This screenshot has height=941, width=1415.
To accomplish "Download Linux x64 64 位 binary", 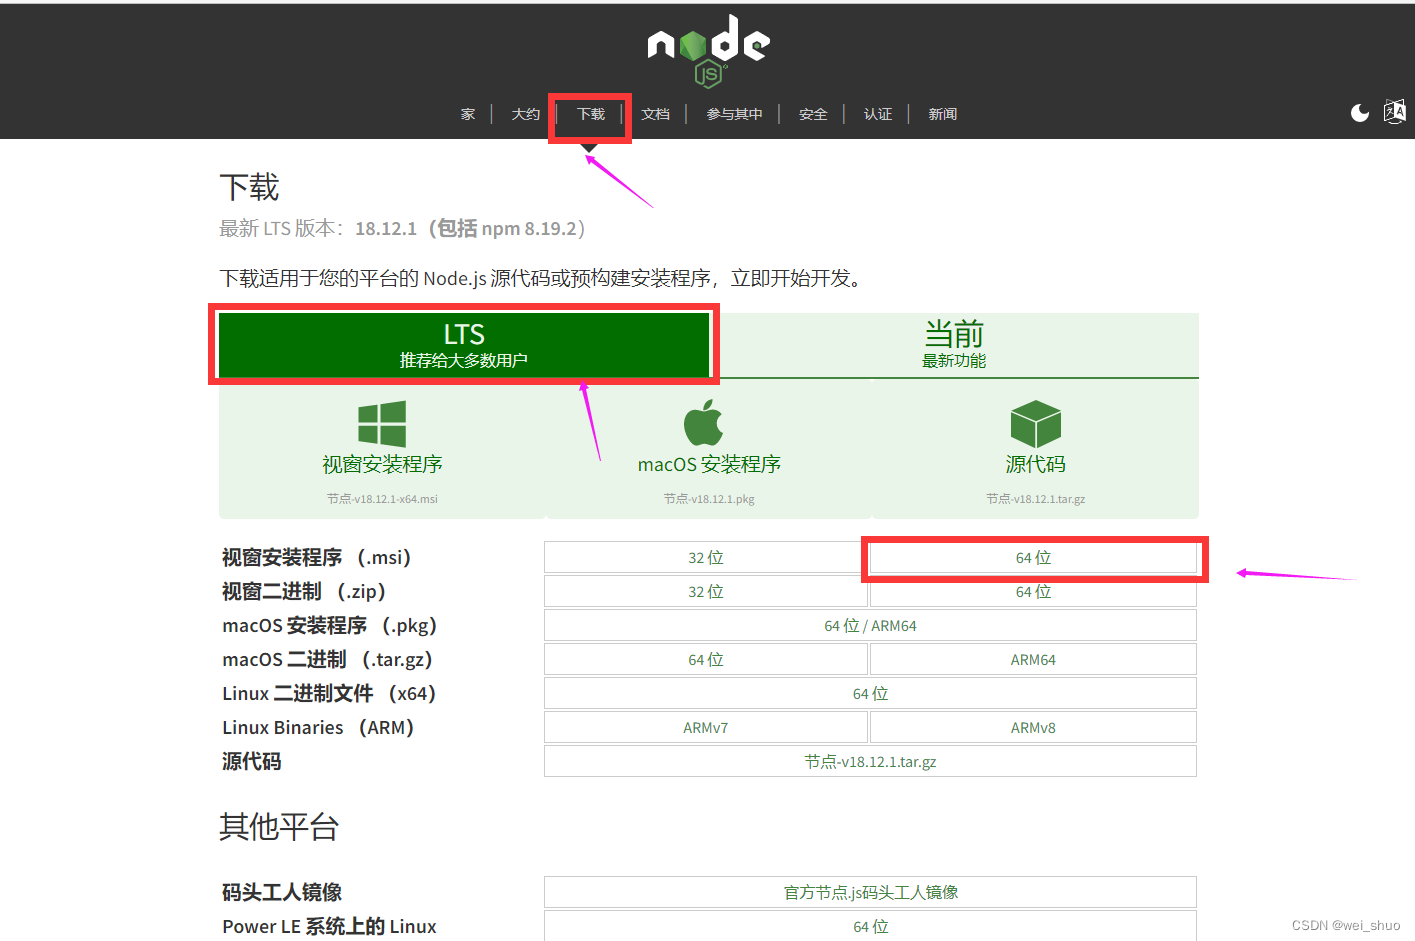I will (x=870, y=694).
